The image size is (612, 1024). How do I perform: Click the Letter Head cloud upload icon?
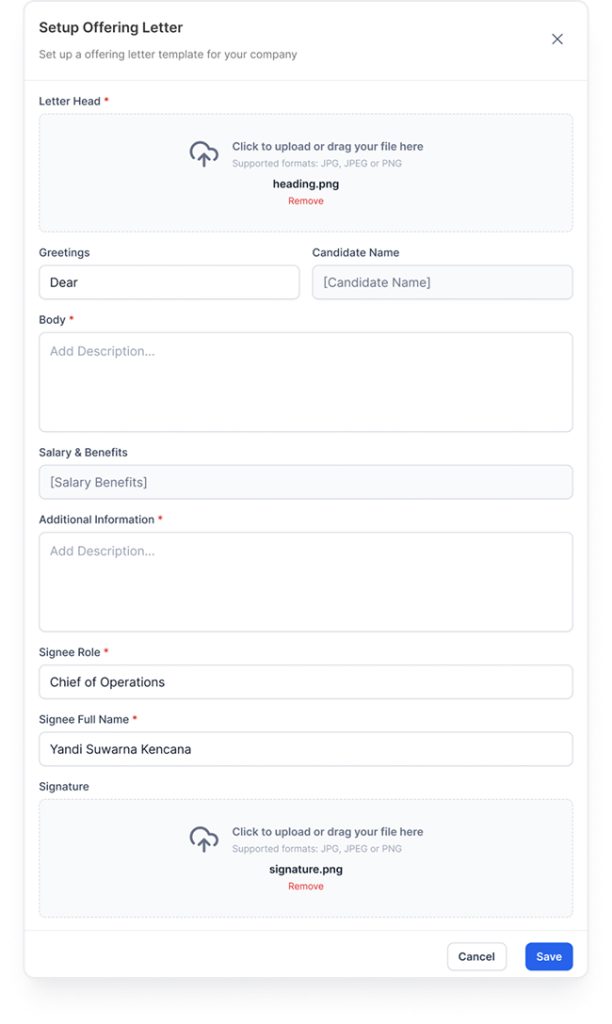[204, 154]
